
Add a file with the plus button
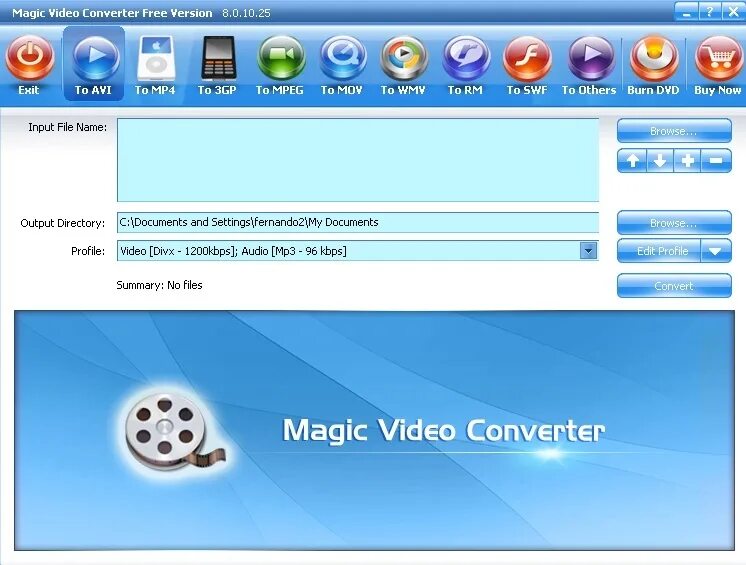687,161
